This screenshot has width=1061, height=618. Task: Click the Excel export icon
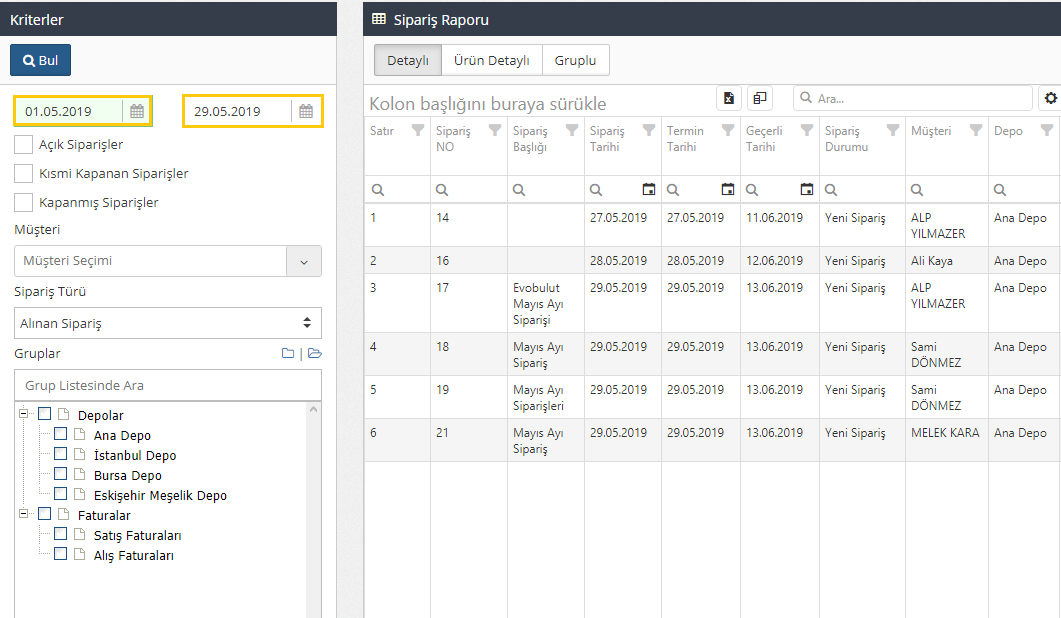729,98
